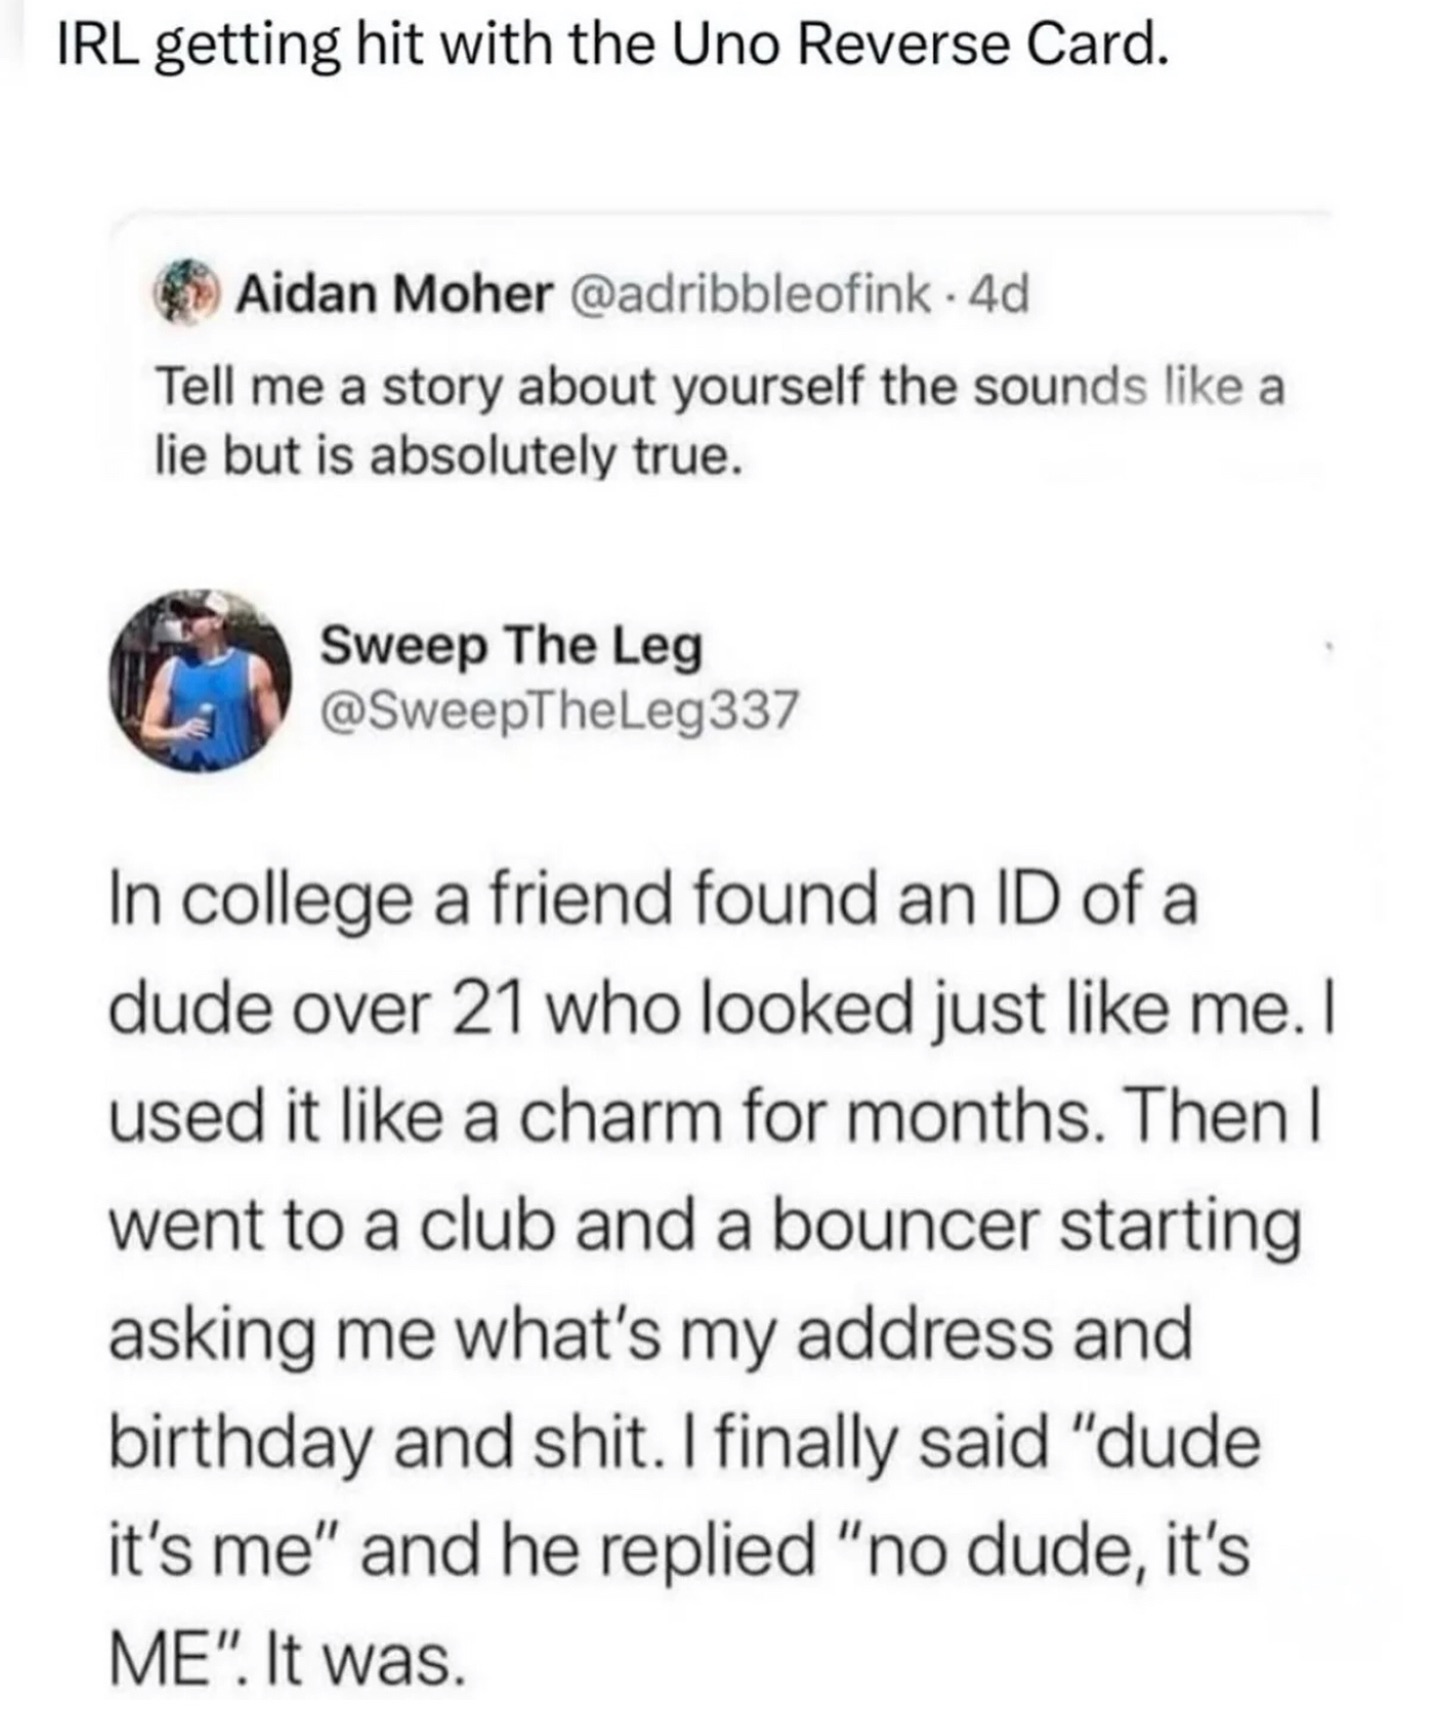The image size is (1440, 1709).
Task: Open the Aidan Moher display name
Action: [x=394, y=295]
